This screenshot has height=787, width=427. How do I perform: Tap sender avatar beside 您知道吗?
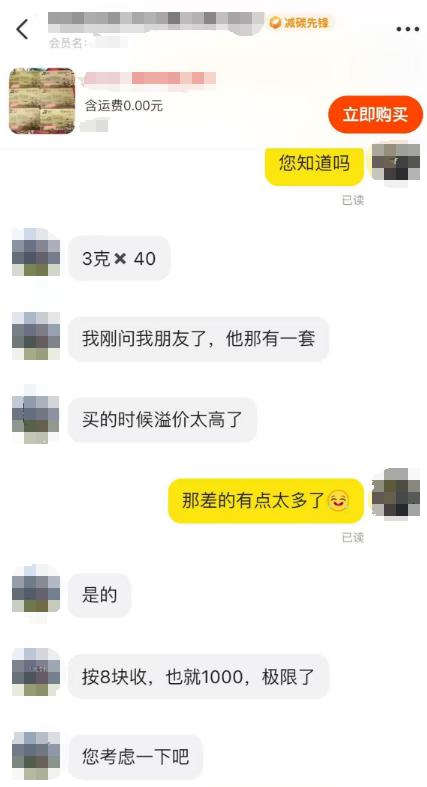396,162
